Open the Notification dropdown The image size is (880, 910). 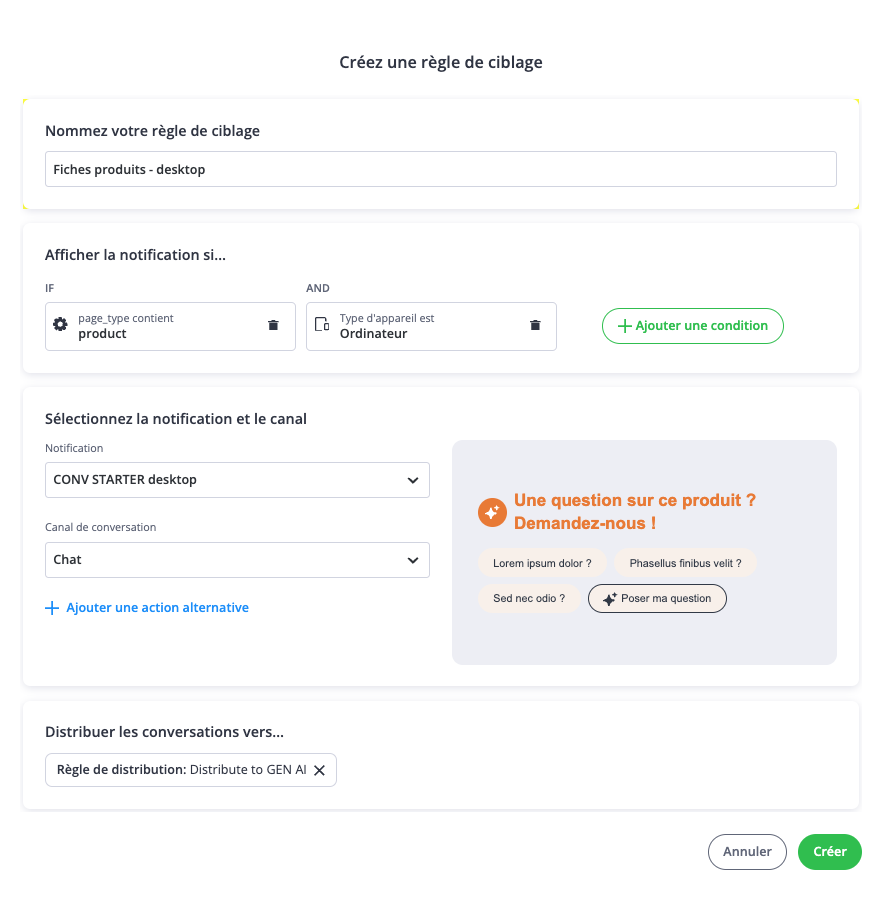click(x=237, y=480)
